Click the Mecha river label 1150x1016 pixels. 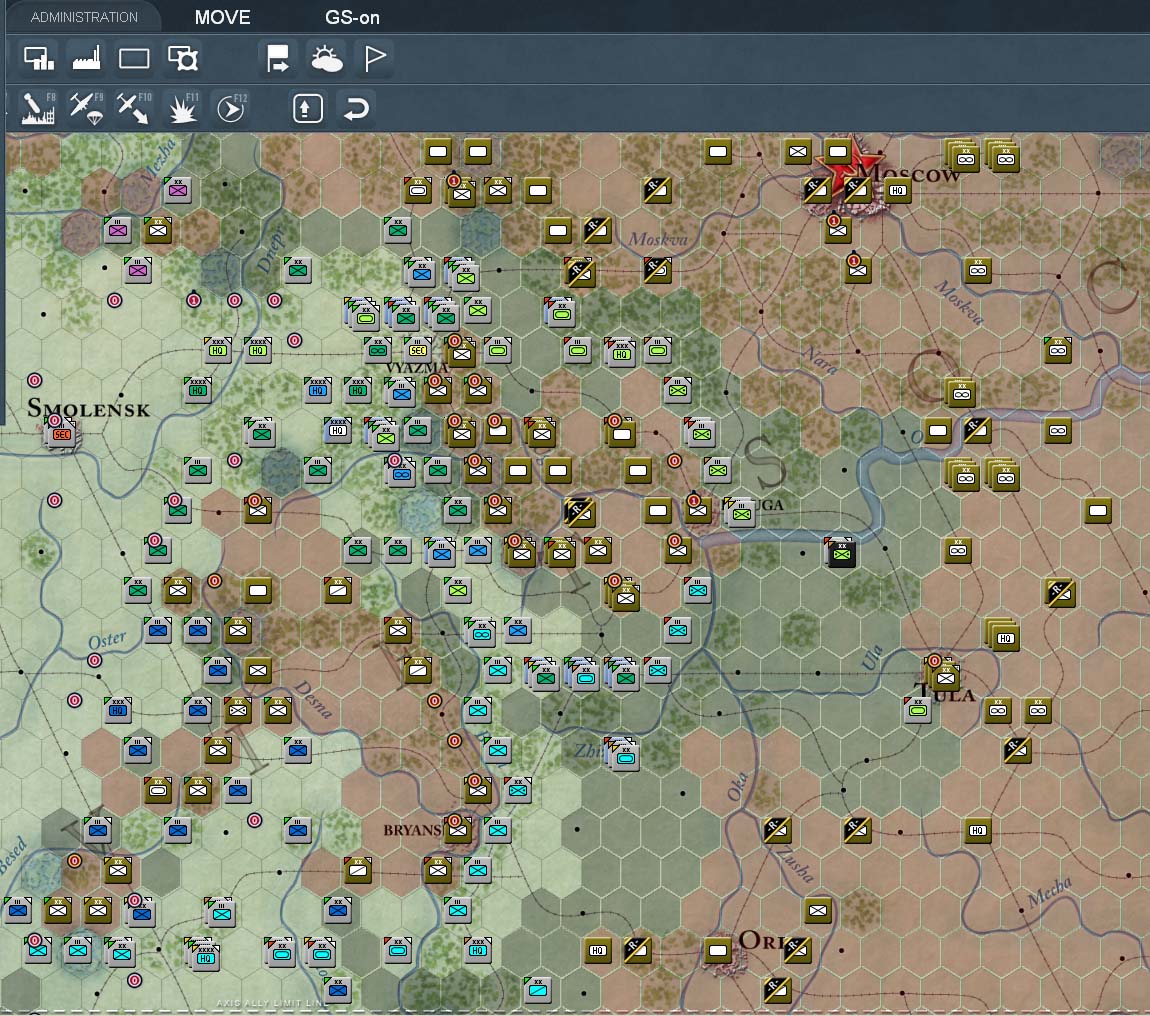click(1050, 892)
